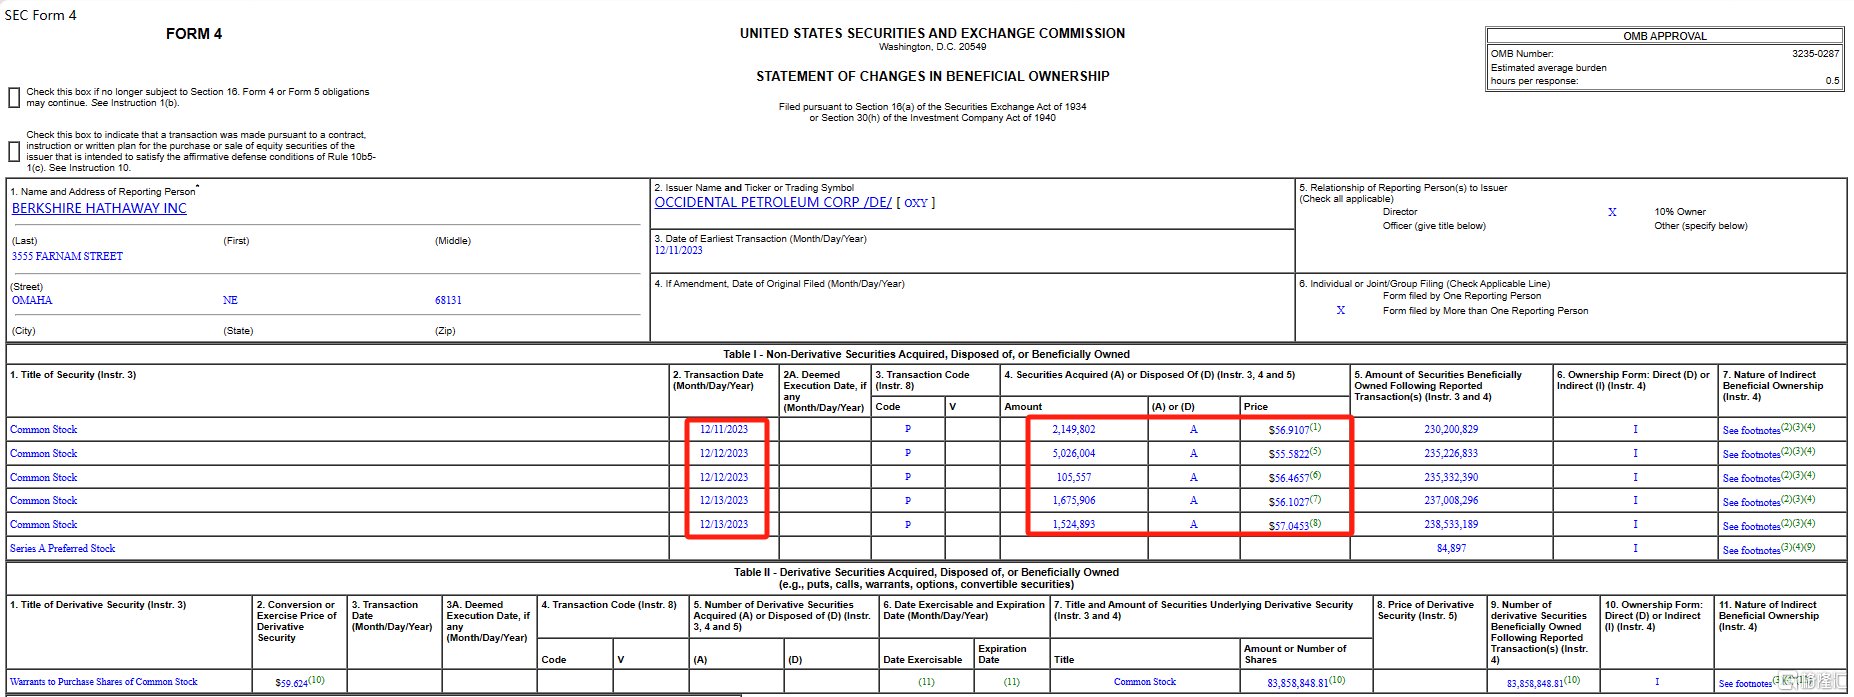The image size is (1854, 697).
Task: Click the amount 1,524,893
Action: (1074, 525)
